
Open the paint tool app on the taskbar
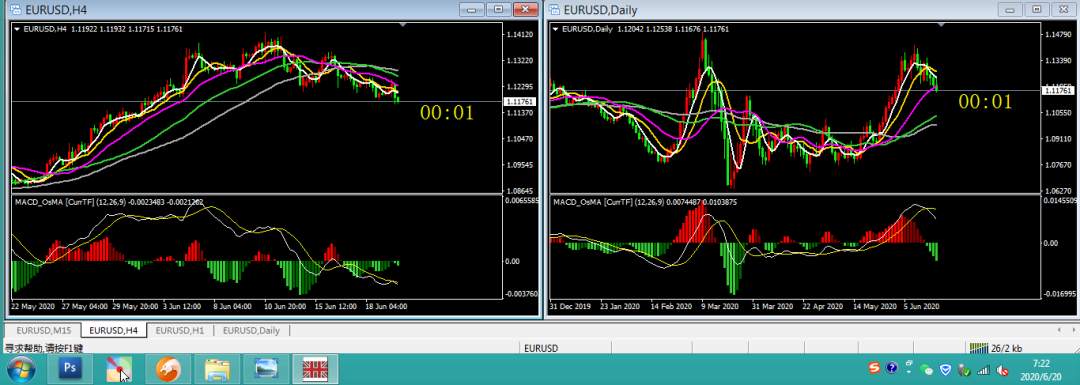tap(119, 369)
